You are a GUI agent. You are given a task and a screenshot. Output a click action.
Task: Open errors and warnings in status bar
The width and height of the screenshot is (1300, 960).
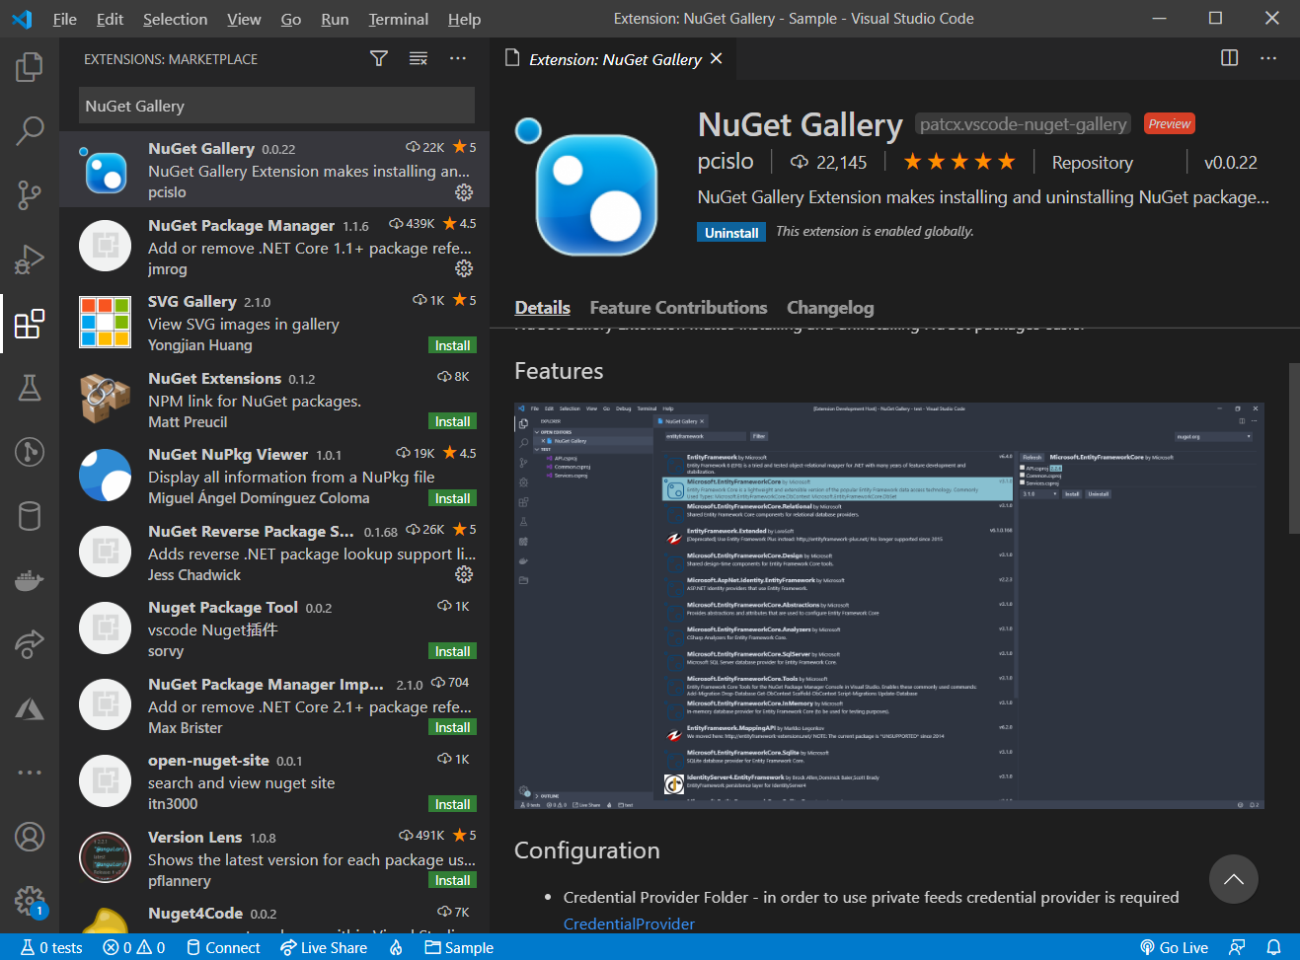pyautogui.click(x=134, y=947)
